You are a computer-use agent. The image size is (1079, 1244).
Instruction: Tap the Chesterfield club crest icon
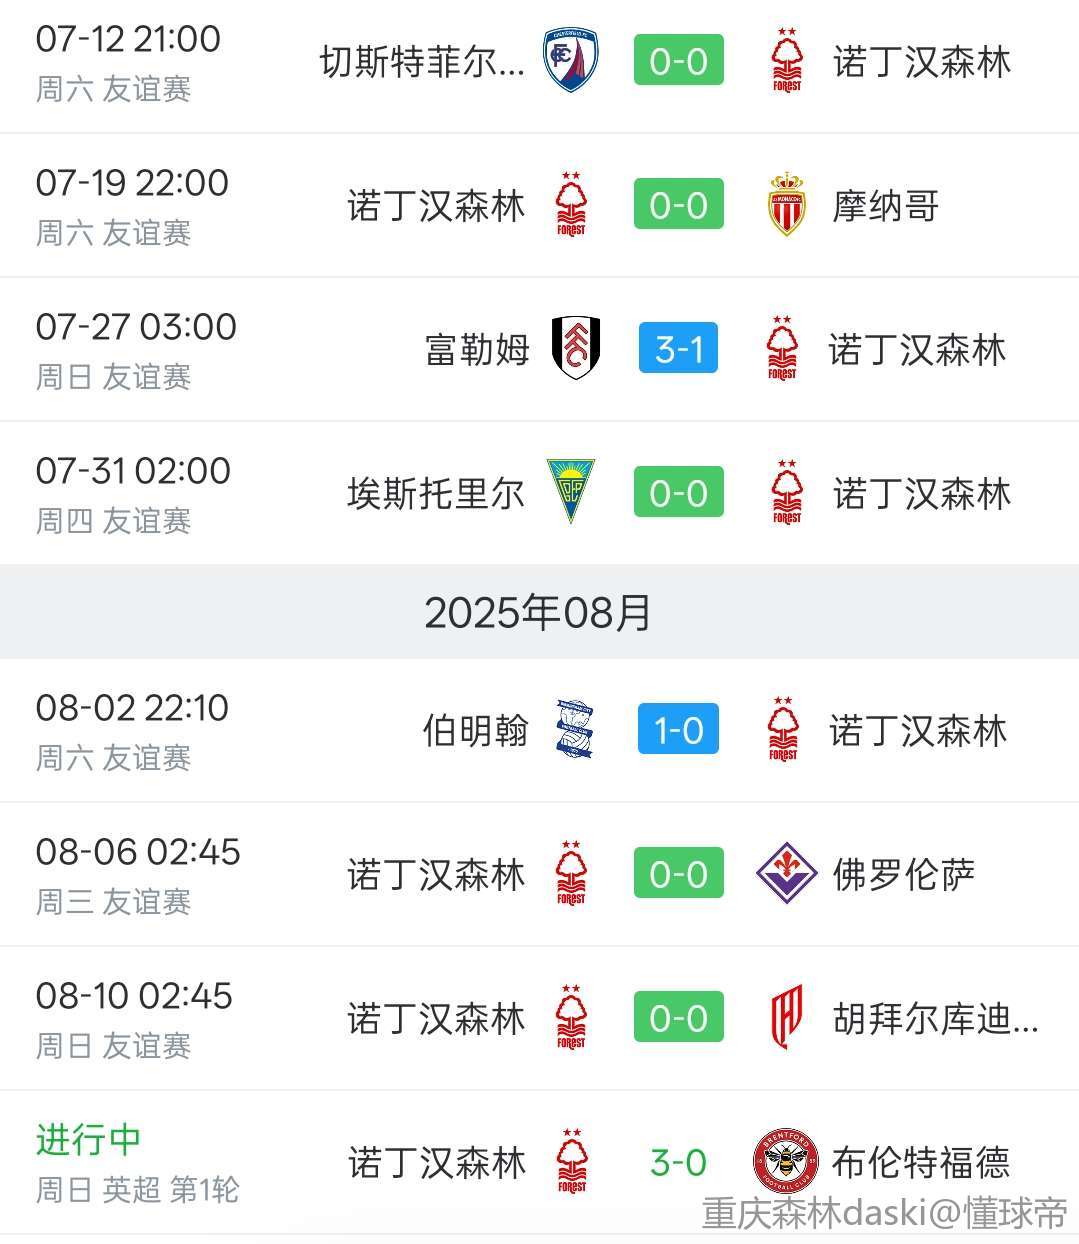pyautogui.click(x=570, y=61)
